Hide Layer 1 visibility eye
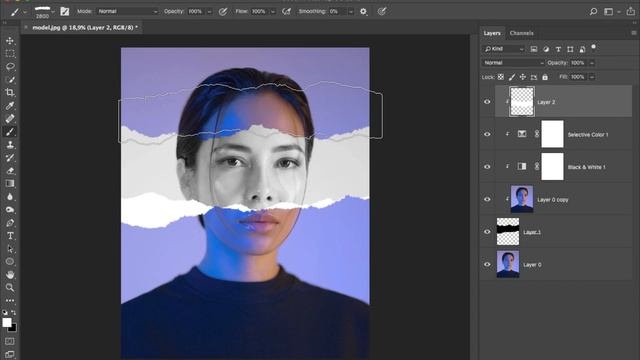The width and height of the screenshot is (640, 360). pyautogui.click(x=487, y=232)
